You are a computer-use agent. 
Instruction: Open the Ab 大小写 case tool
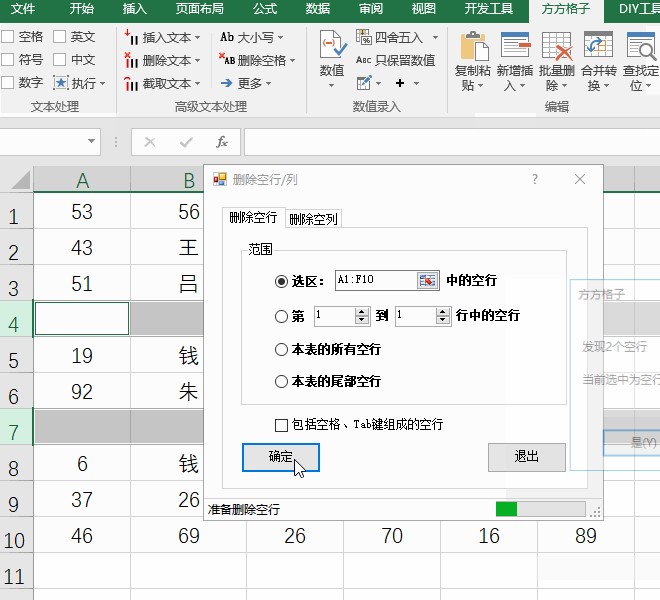(x=252, y=37)
